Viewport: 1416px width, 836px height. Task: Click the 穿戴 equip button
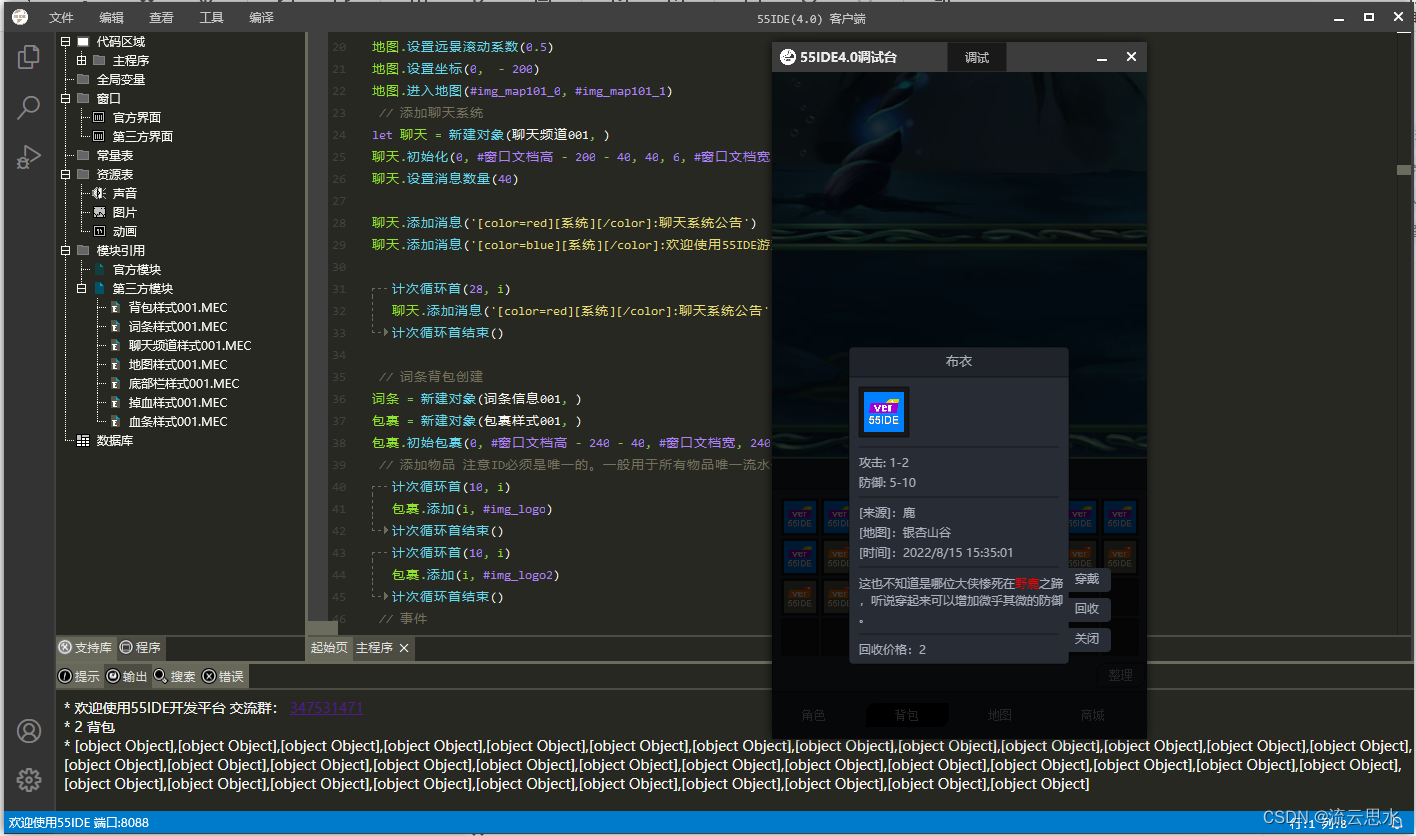[x=1087, y=579]
